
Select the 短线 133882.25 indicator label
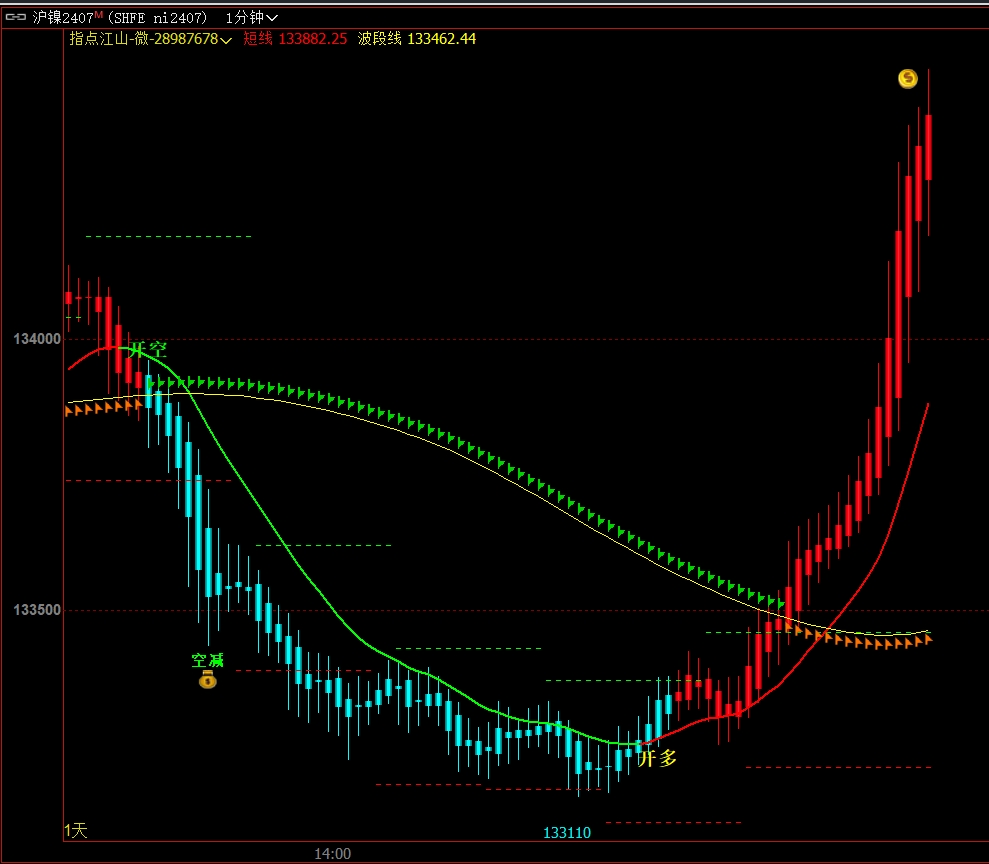pos(295,39)
